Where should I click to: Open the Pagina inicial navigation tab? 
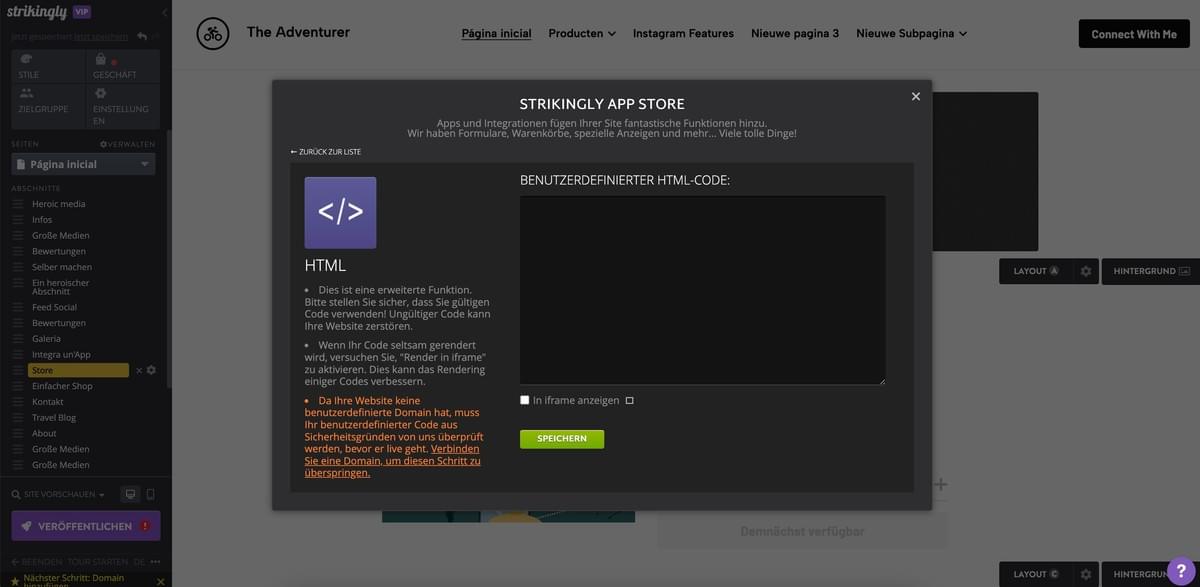496,33
